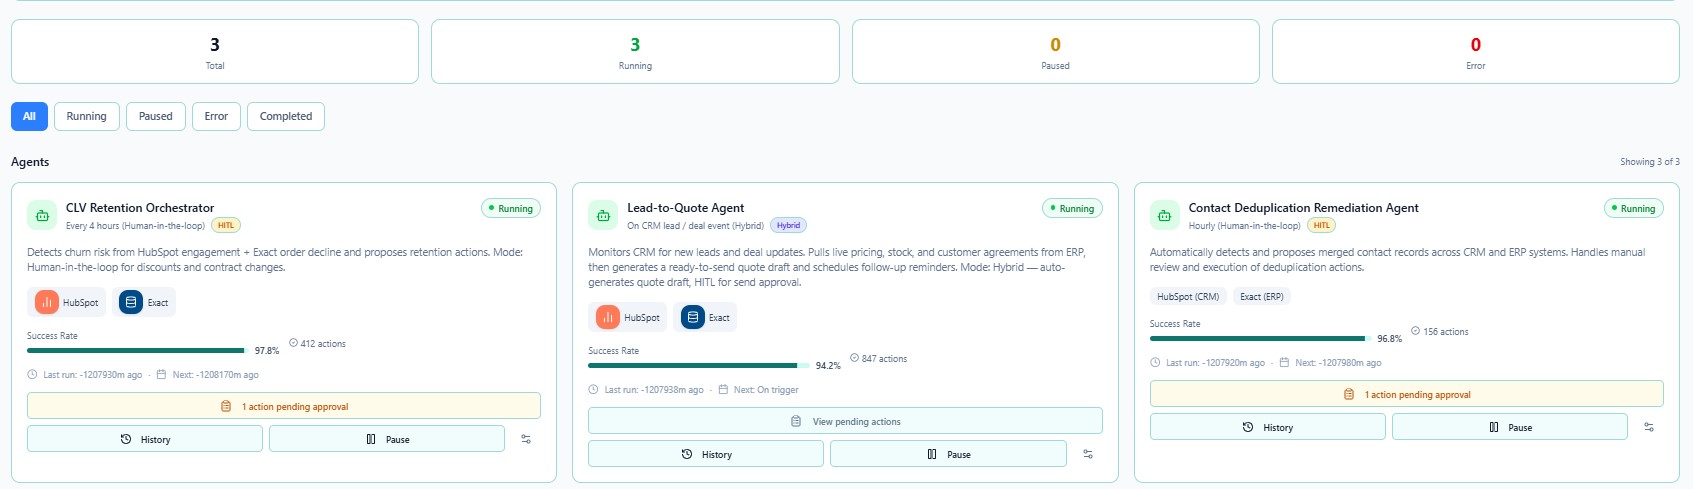
Task: Open pending approval in CLV Retention card
Action: coord(284,406)
